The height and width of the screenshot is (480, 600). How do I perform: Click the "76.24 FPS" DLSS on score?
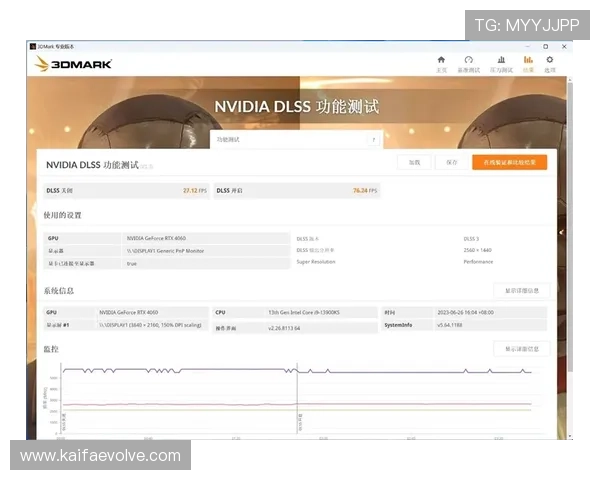coord(365,191)
